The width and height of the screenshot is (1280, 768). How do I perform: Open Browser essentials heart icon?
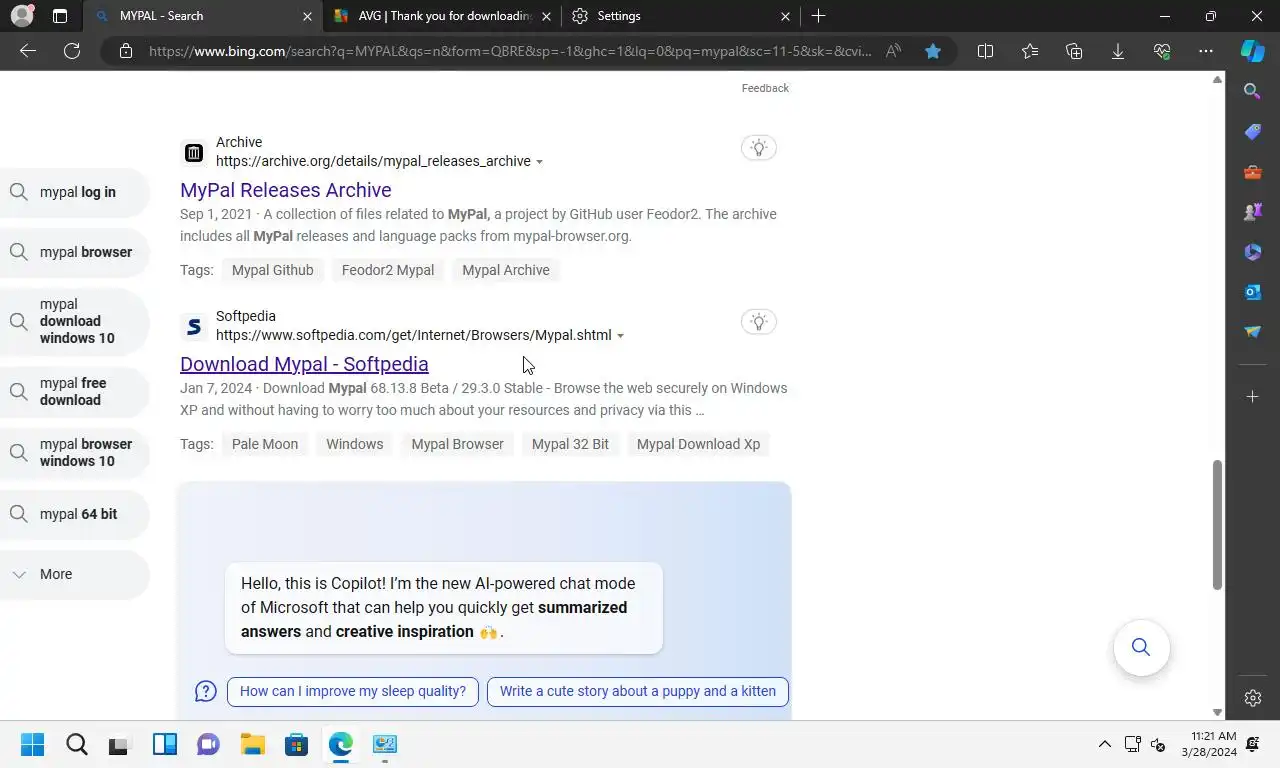pyautogui.click(x=1162, y=51)
